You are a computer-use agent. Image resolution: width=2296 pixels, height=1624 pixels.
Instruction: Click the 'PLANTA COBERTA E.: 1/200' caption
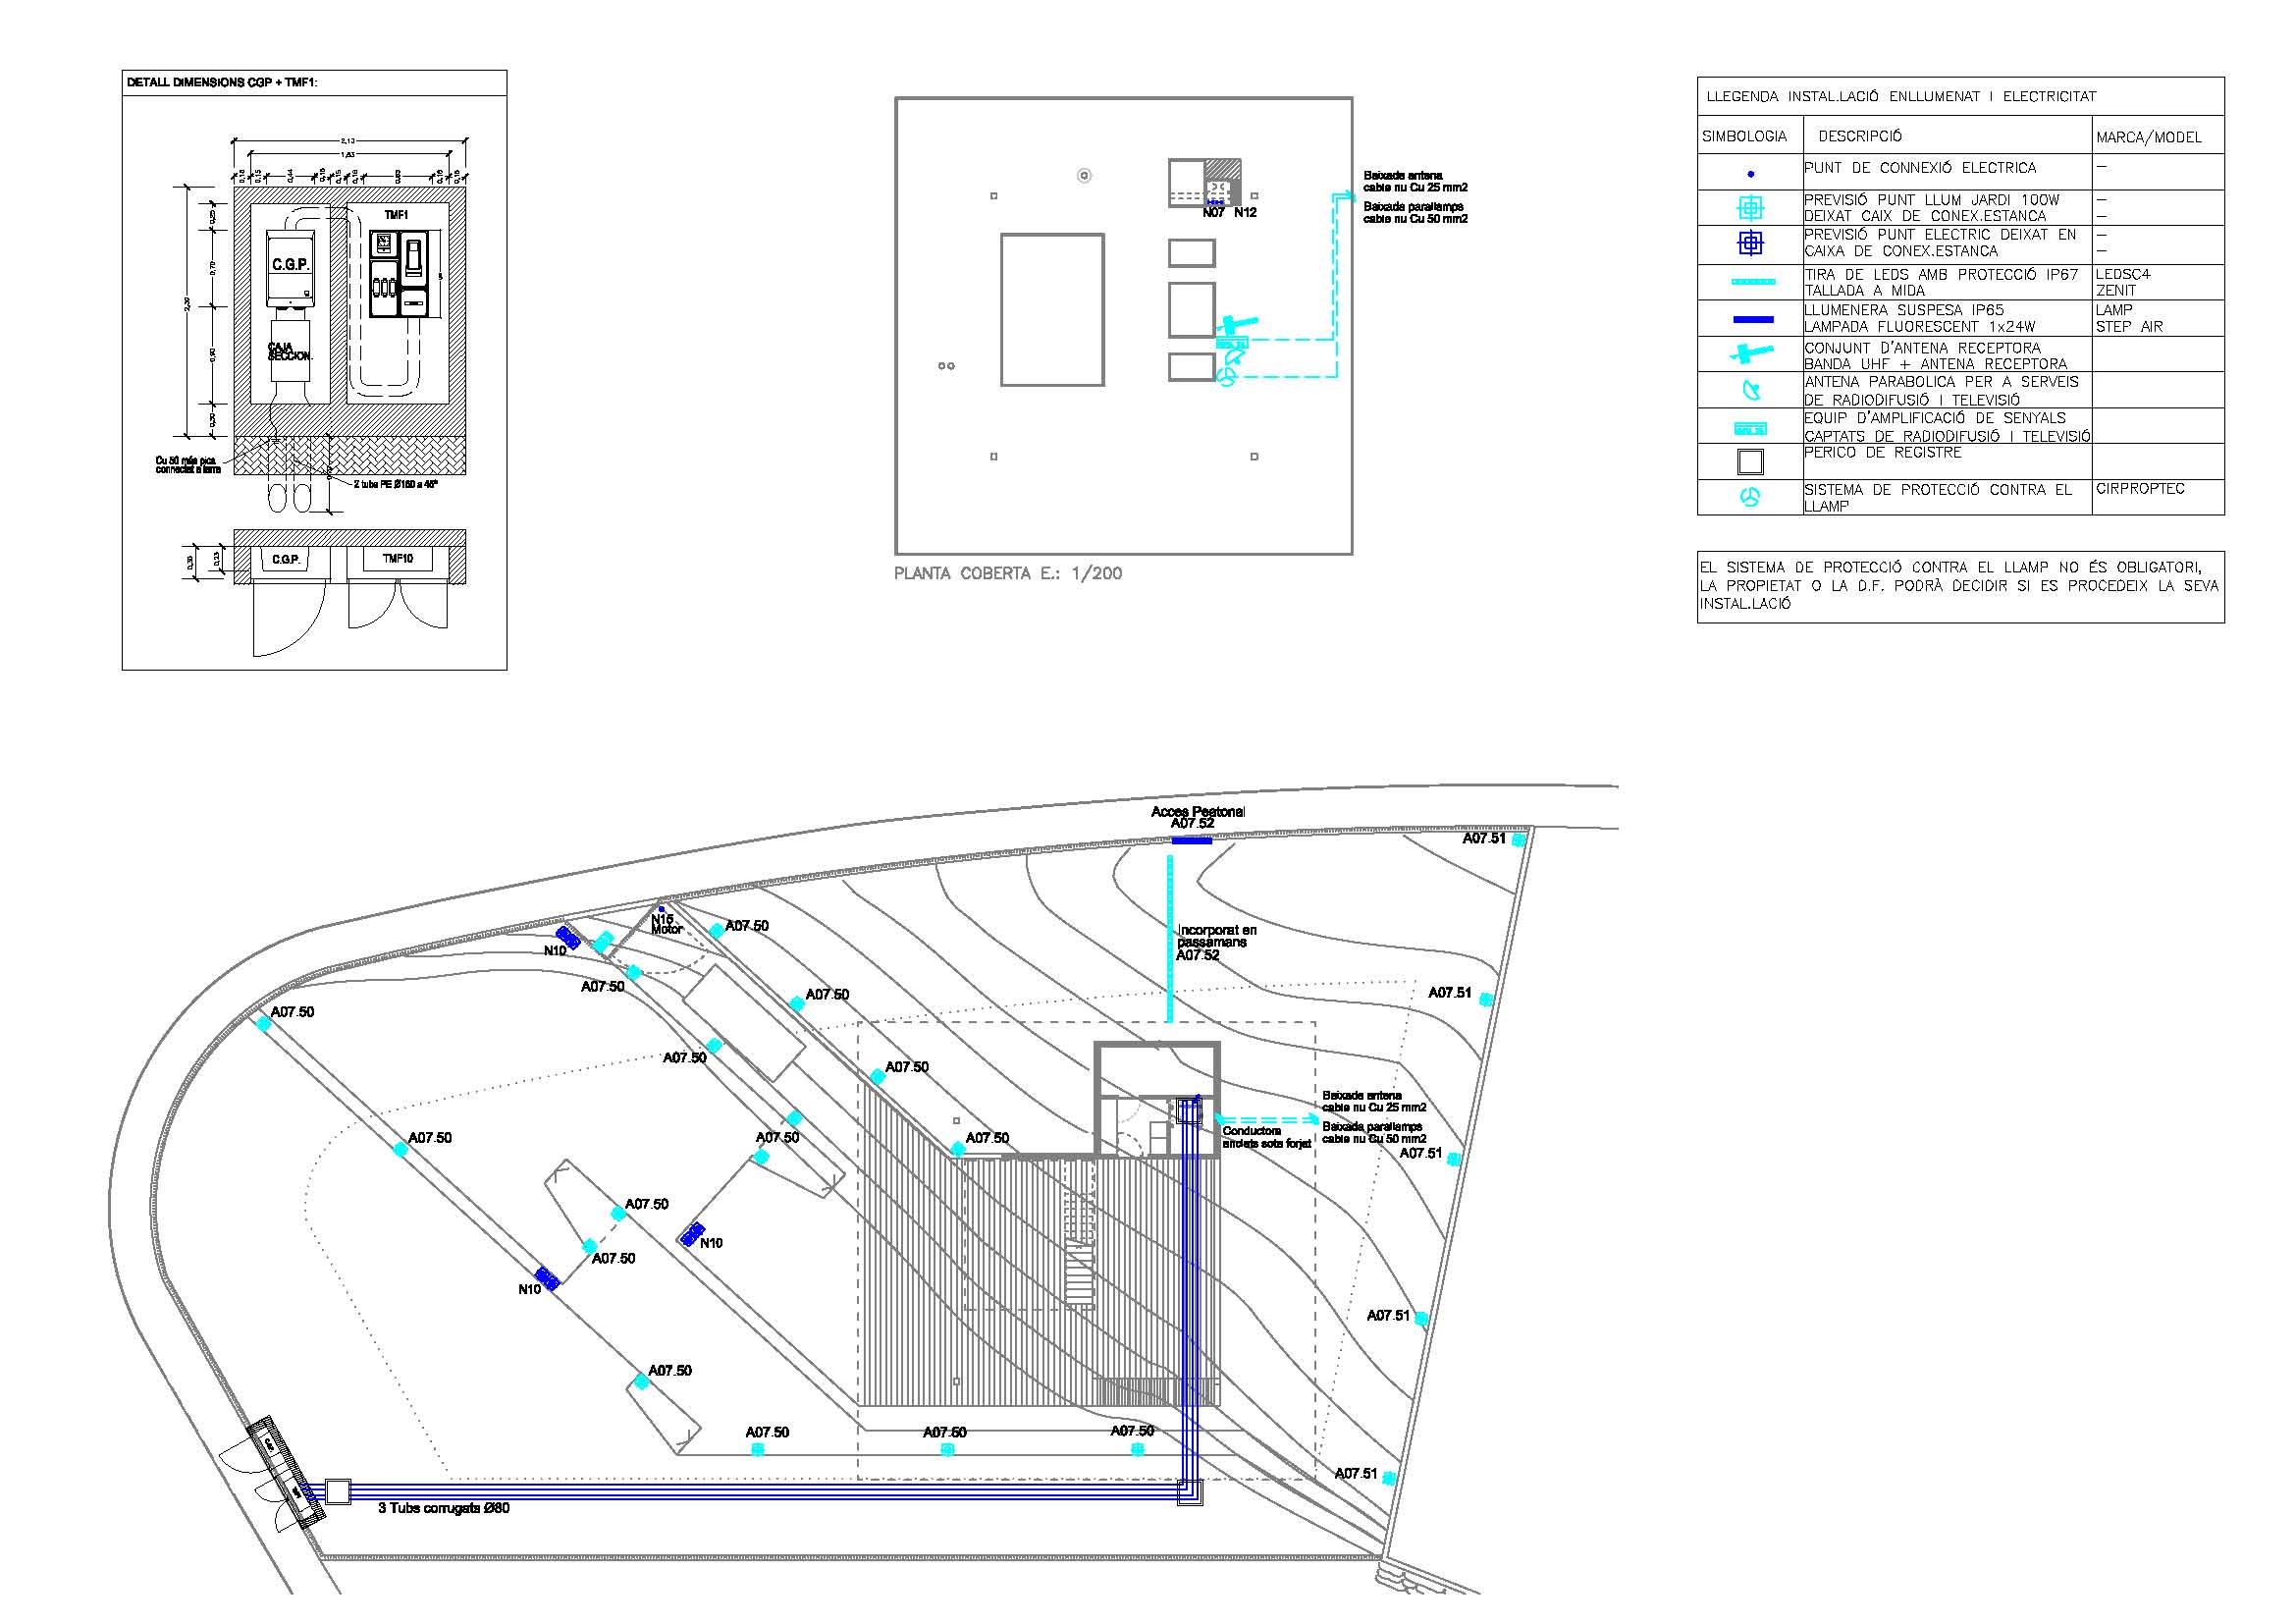[x=1007, y=574]
